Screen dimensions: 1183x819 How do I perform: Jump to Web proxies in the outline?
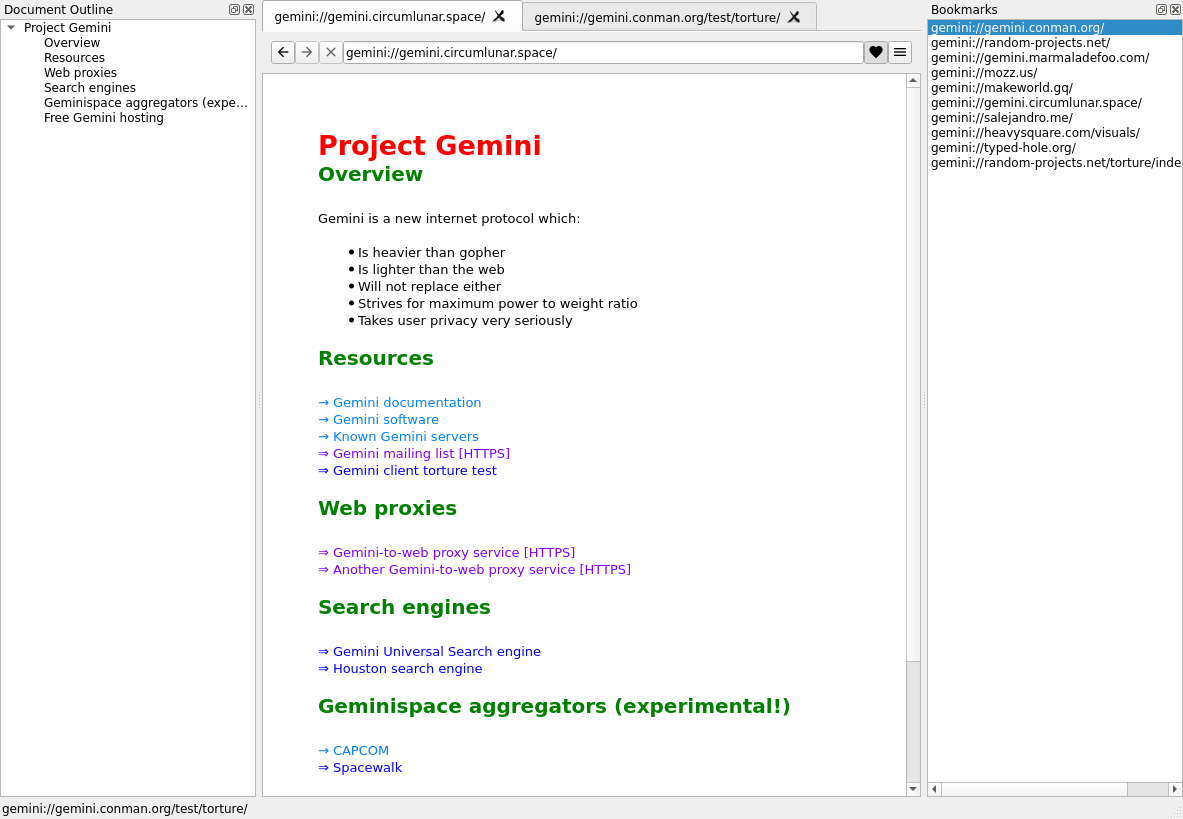tap(80, 72)
